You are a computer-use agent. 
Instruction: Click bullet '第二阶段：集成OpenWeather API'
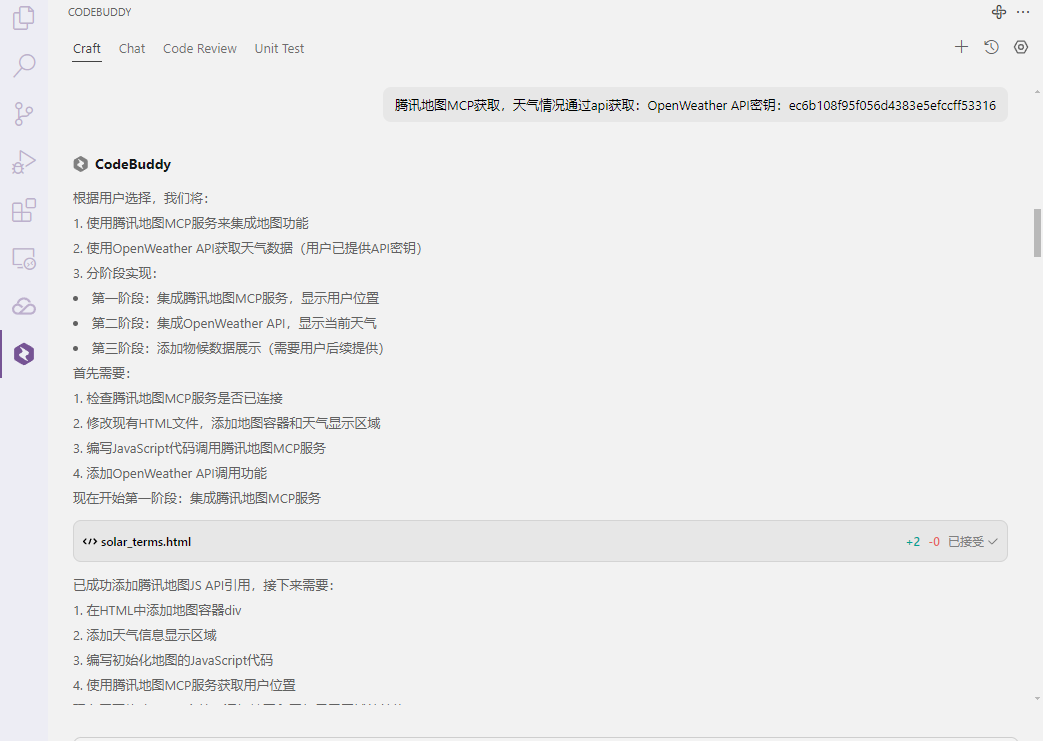(x=188, y=323)
